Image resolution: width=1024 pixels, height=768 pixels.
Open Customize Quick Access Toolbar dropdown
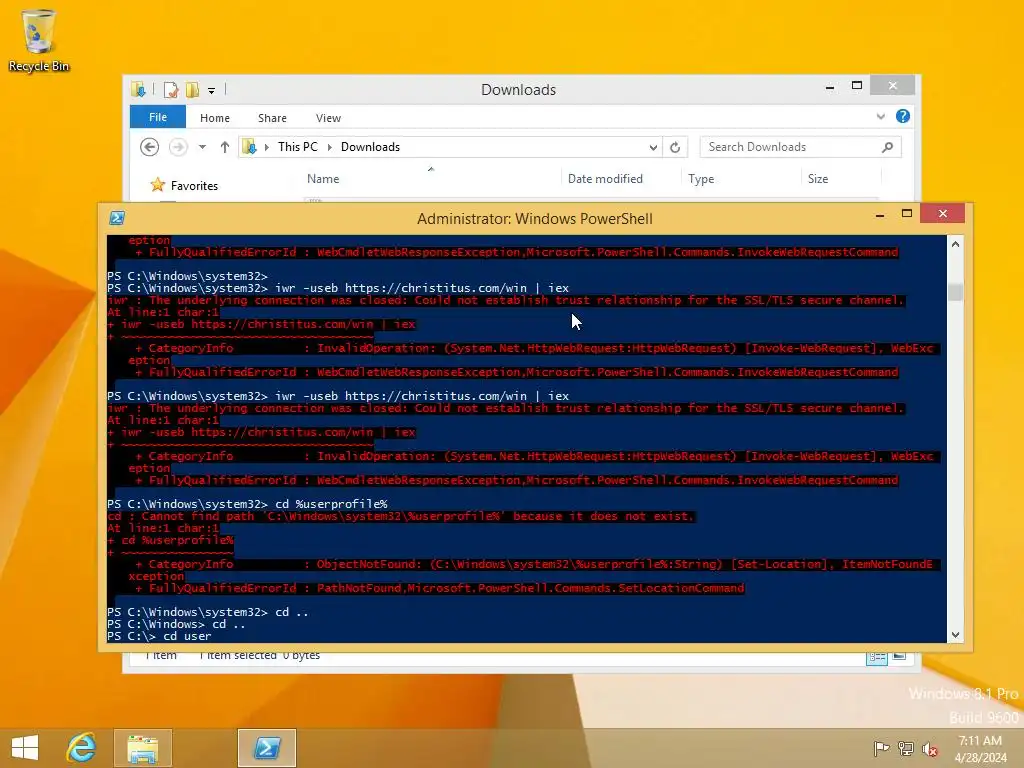pyautogui.click(x=212, y=91)
